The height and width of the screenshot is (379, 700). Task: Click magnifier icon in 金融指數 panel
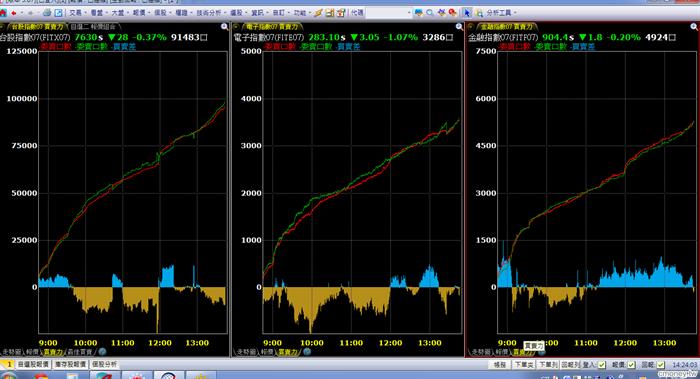point(694,27)
